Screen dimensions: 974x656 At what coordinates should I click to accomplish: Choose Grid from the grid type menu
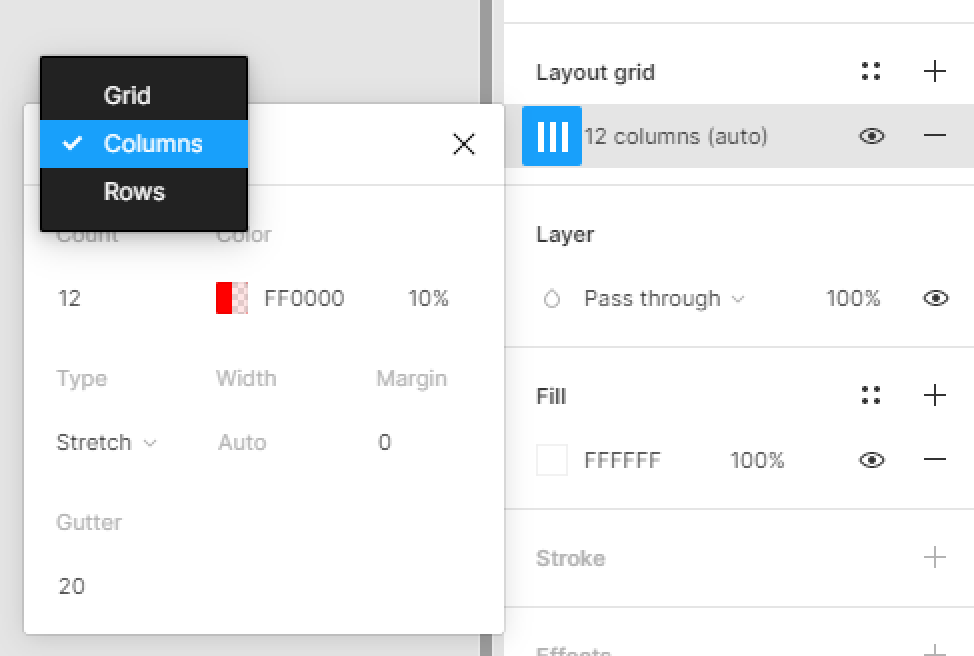point(127,96)
